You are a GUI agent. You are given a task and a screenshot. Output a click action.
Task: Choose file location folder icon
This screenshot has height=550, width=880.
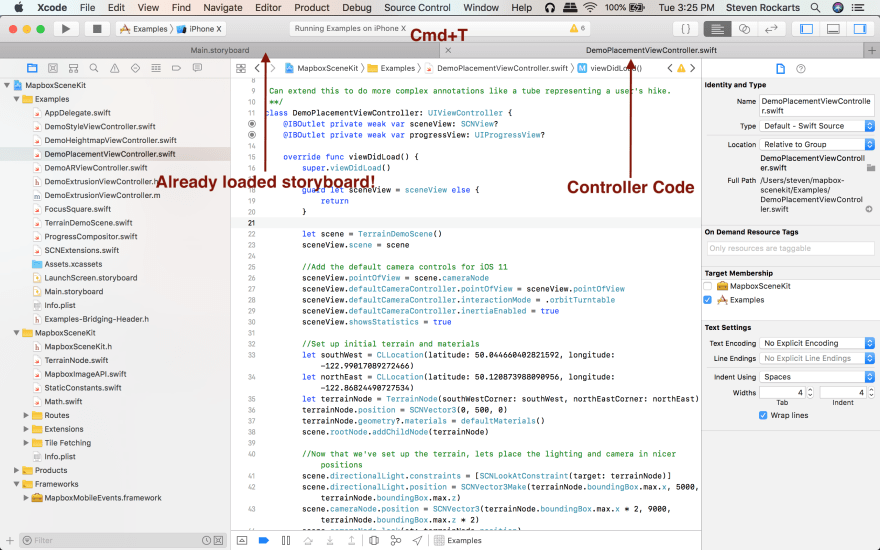870,168
